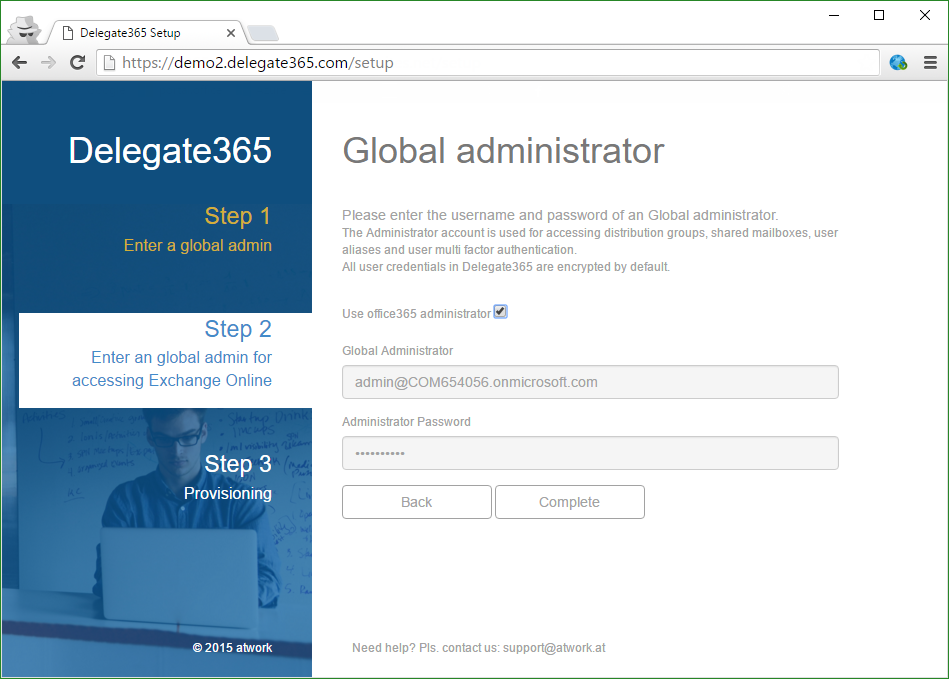Click the Use office365 administrator label
Screen dimensions: 949x679
pos(416,313)
